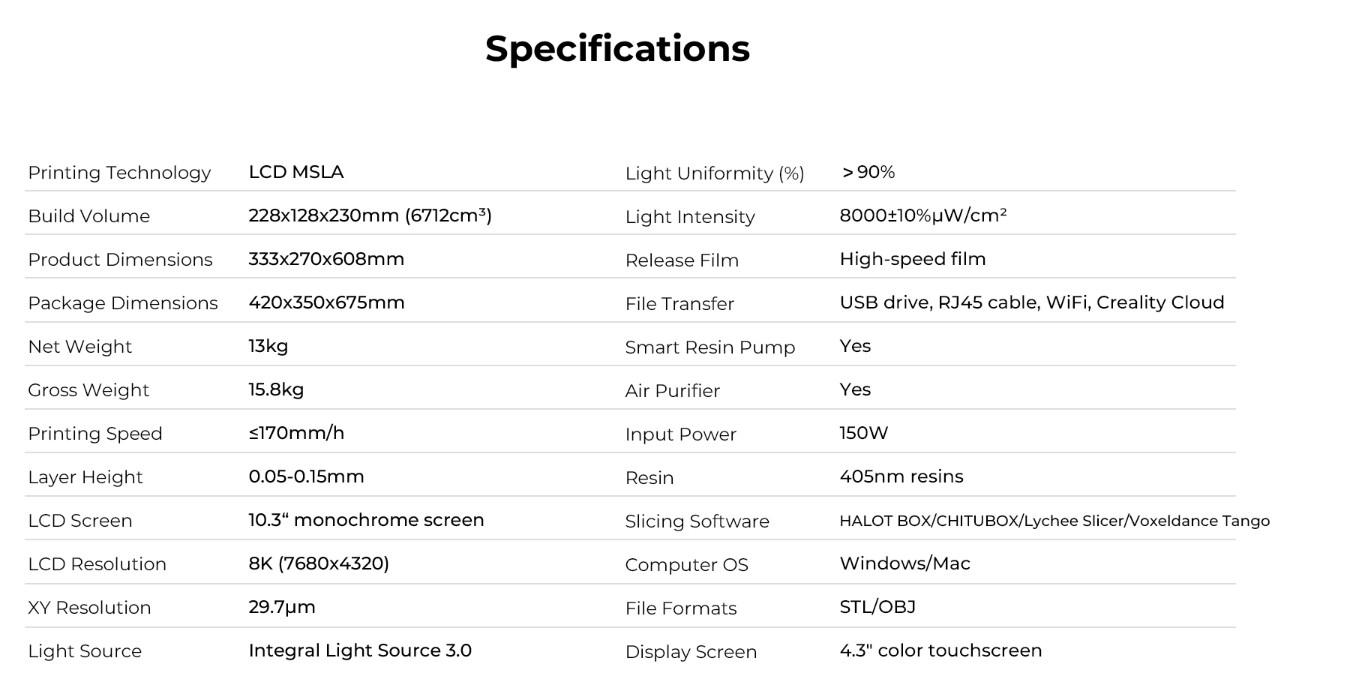Click the Display Screen color touchscreen value
The width and height of the screenshot is (1371, 699).
click(x=940, y=650)
